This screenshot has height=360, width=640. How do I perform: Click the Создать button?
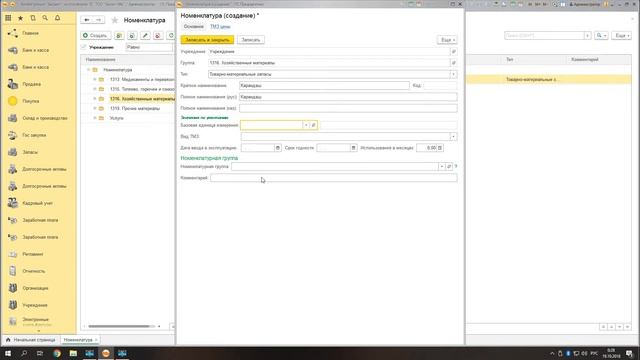[96, 36]
